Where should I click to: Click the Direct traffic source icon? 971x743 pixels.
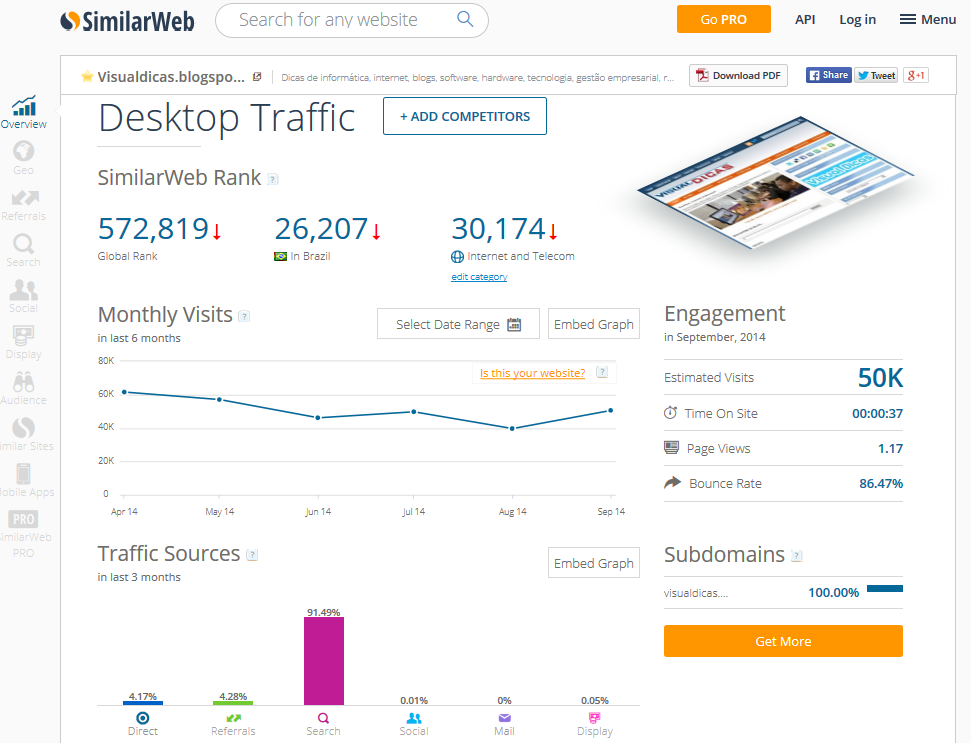pos(142,718)
